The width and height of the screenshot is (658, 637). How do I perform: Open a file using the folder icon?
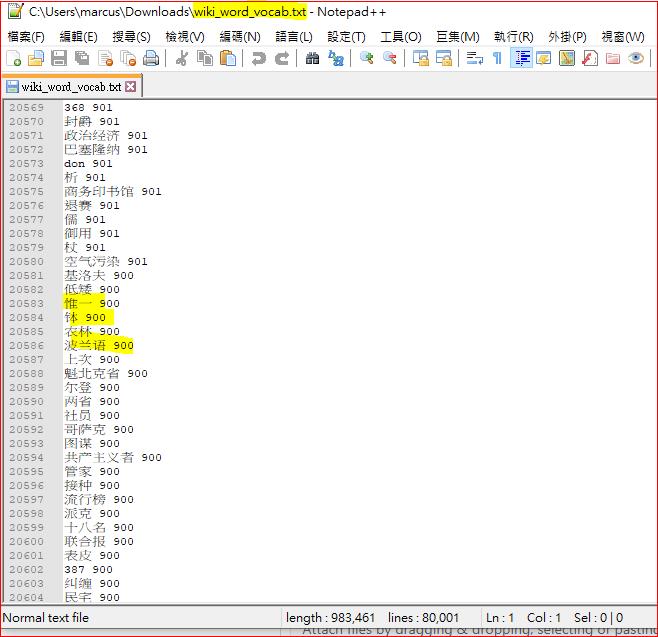point(36,58)
